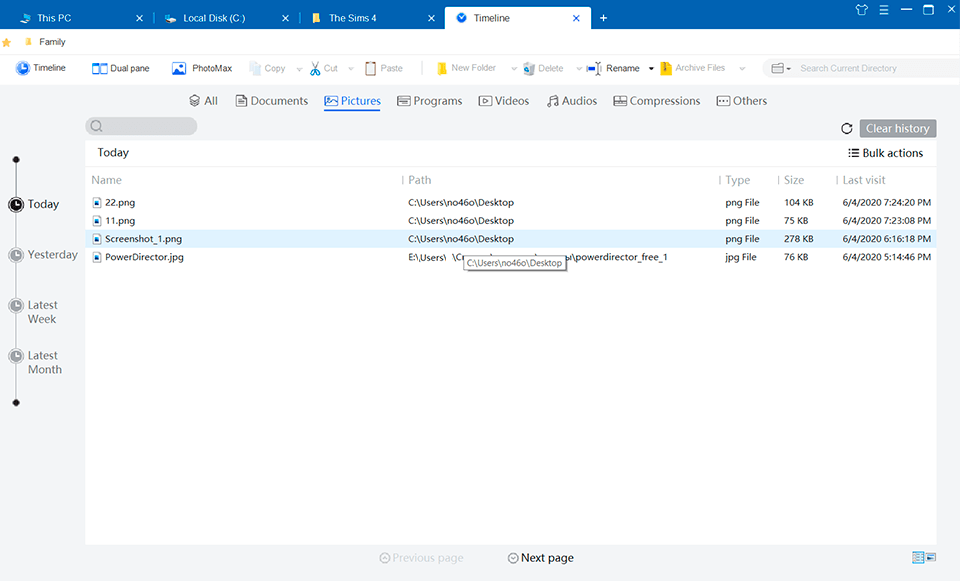Click the refresh icon beside Clear history

[x=847, y=129]
